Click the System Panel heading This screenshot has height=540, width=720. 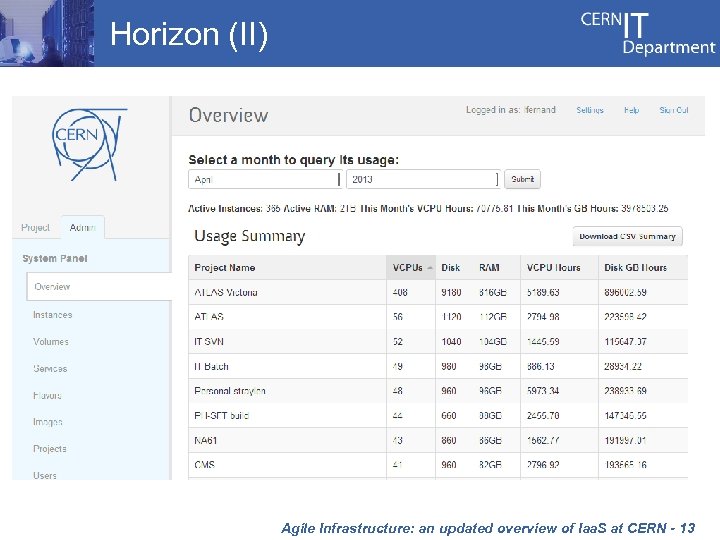pos(55,259)
